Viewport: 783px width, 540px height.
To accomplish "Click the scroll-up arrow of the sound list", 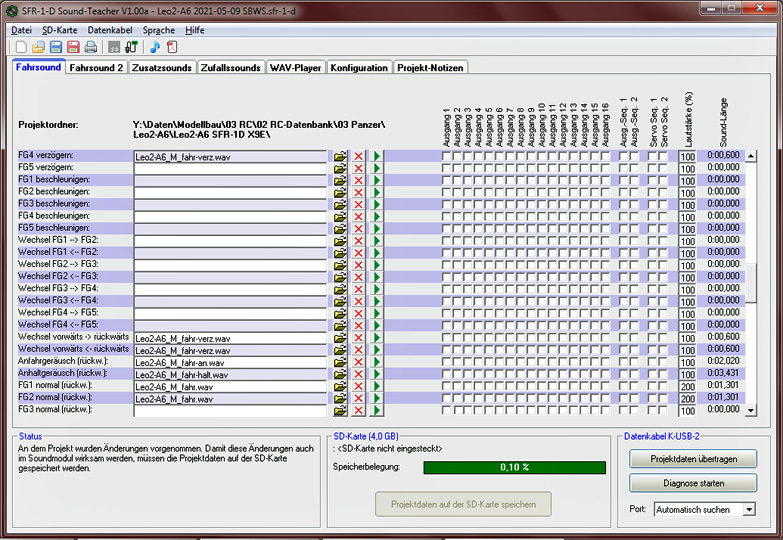I will (751, 156).
